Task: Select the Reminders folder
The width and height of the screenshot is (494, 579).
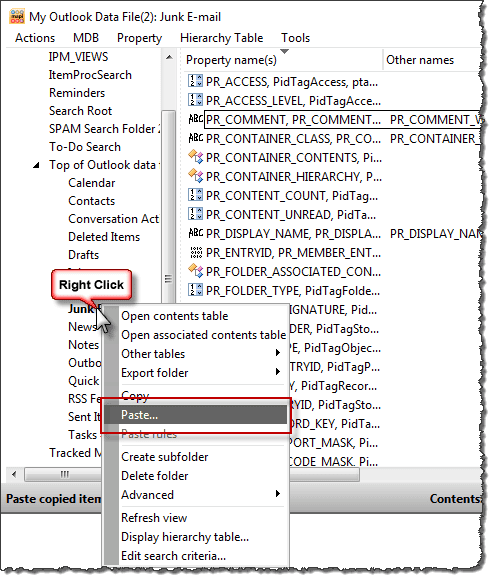Action: (x=77, y=93)
